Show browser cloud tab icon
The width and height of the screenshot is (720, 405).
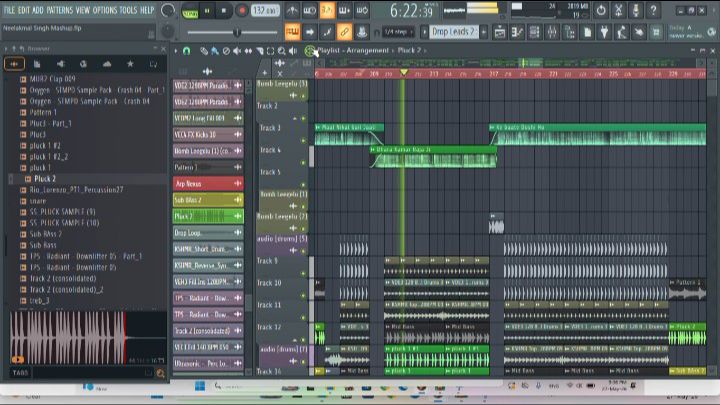click(107, 64)
